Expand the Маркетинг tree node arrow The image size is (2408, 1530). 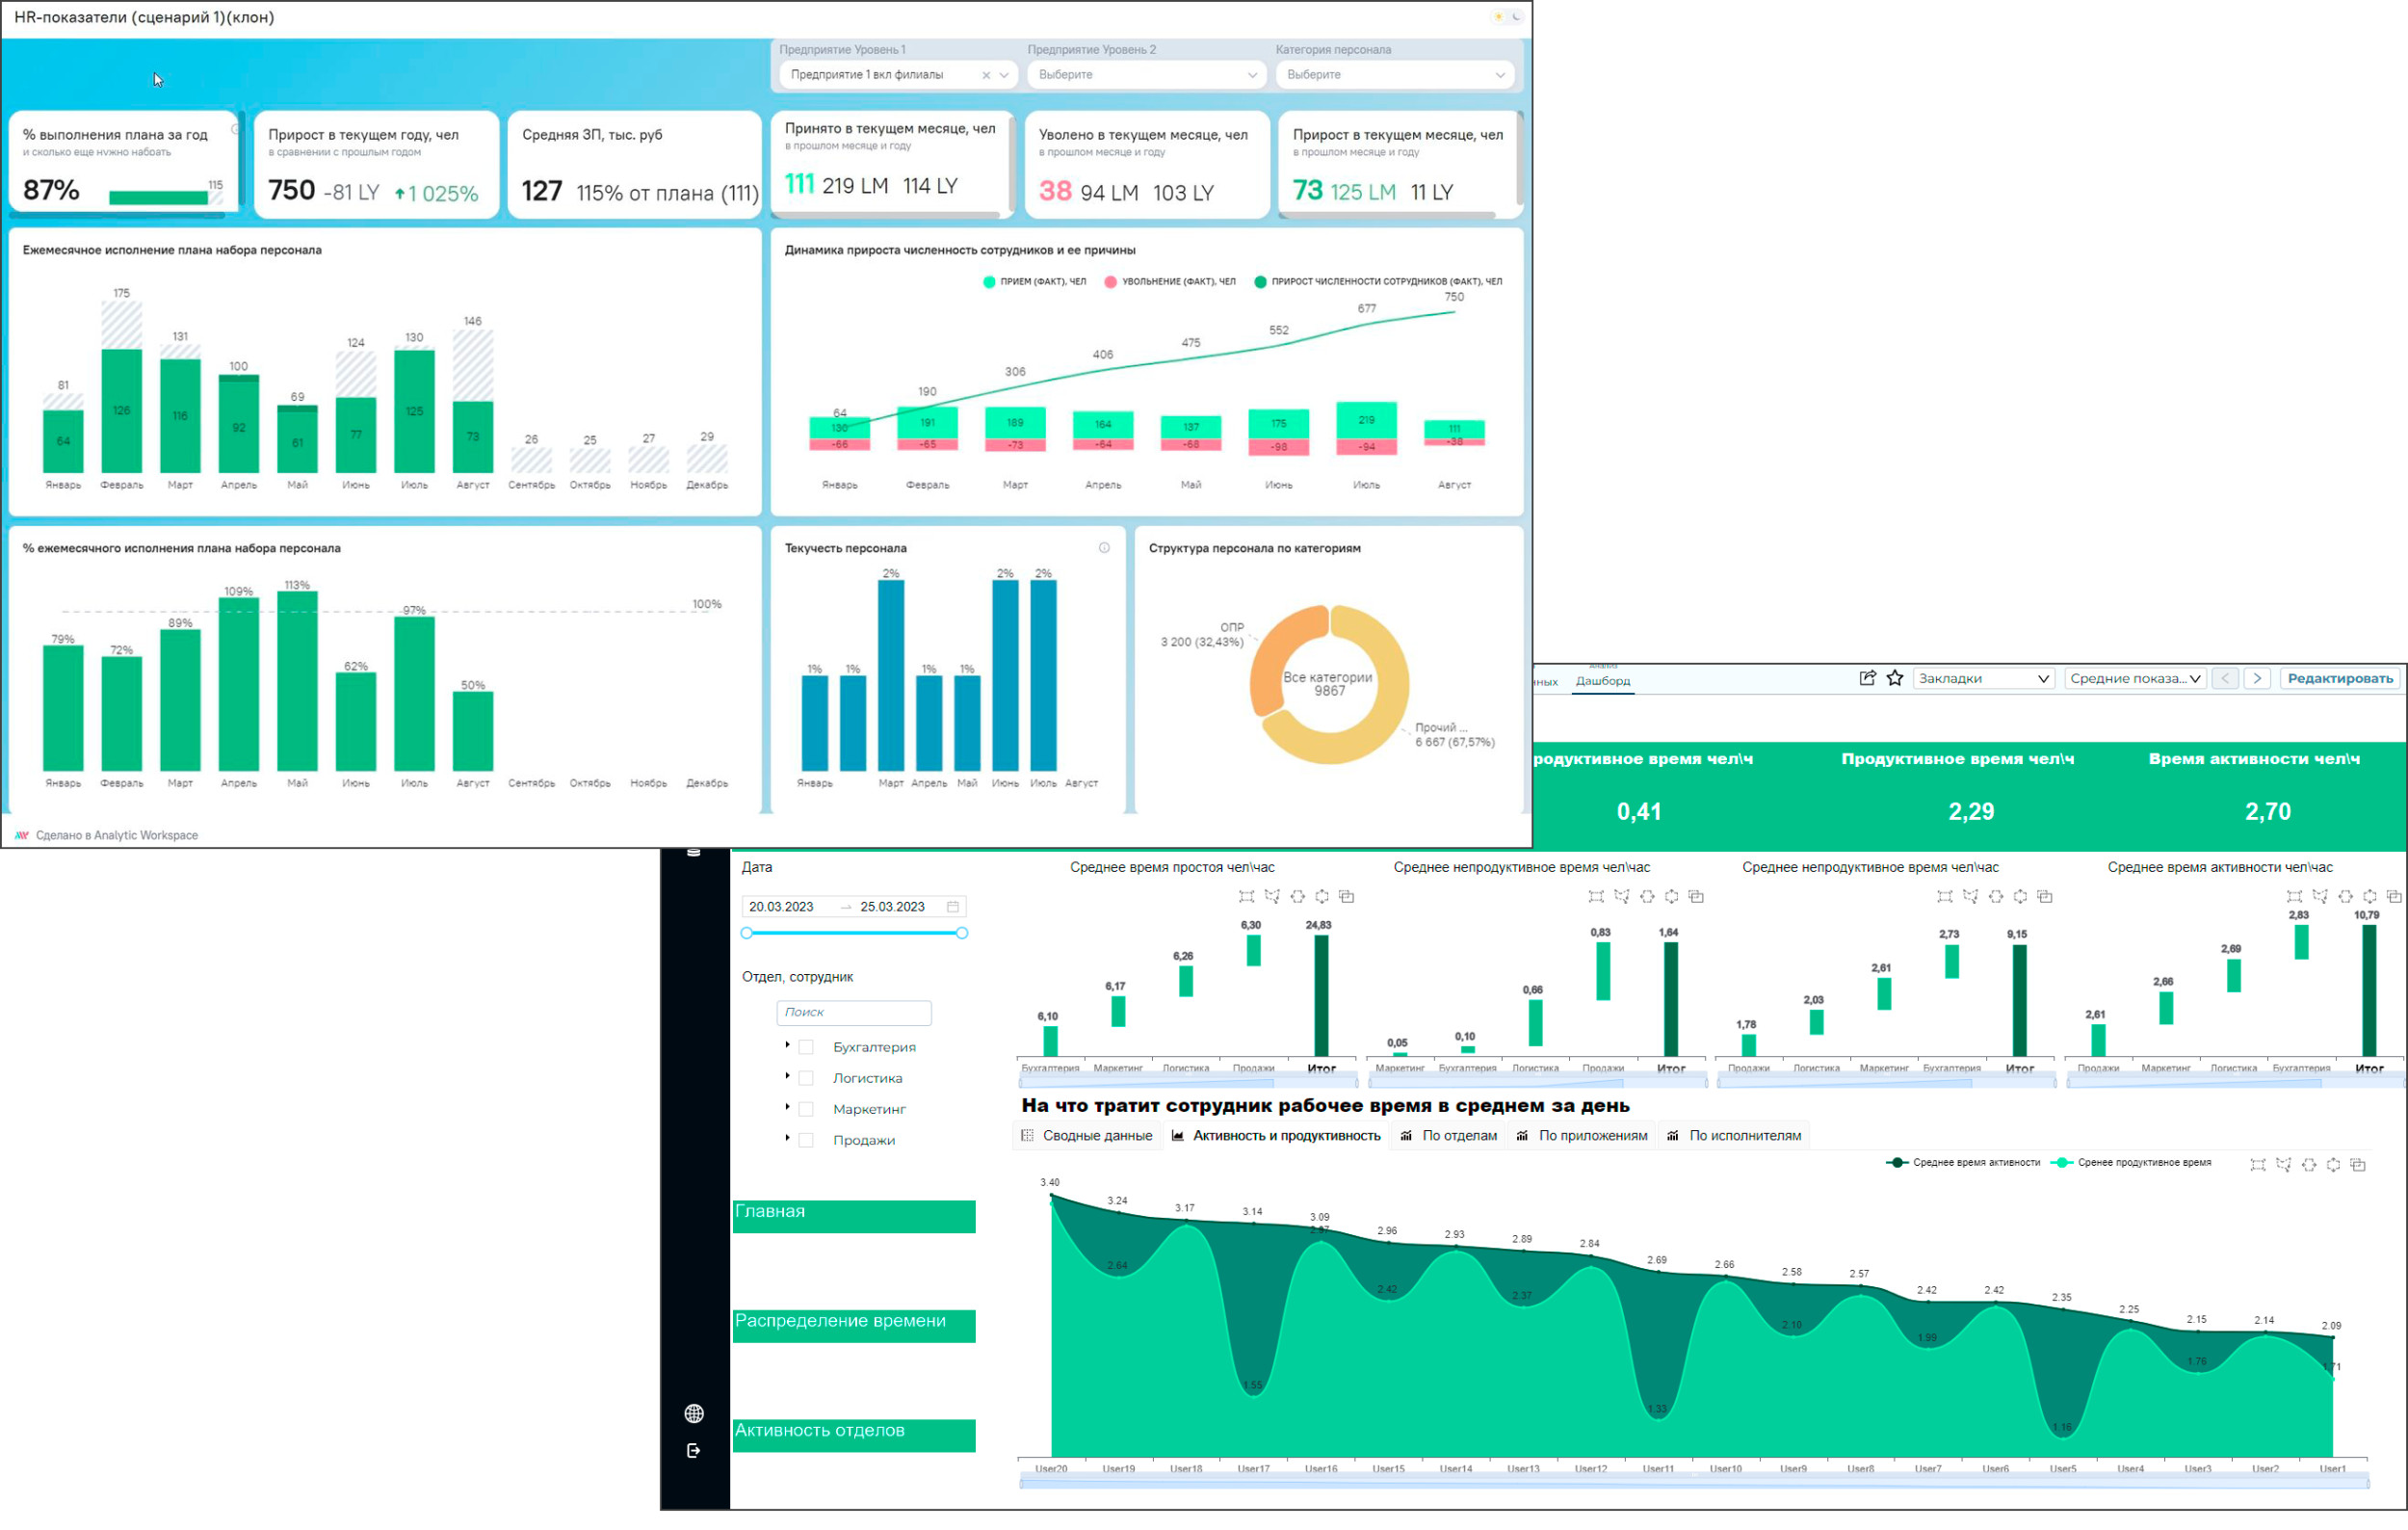pos(787,1107)
